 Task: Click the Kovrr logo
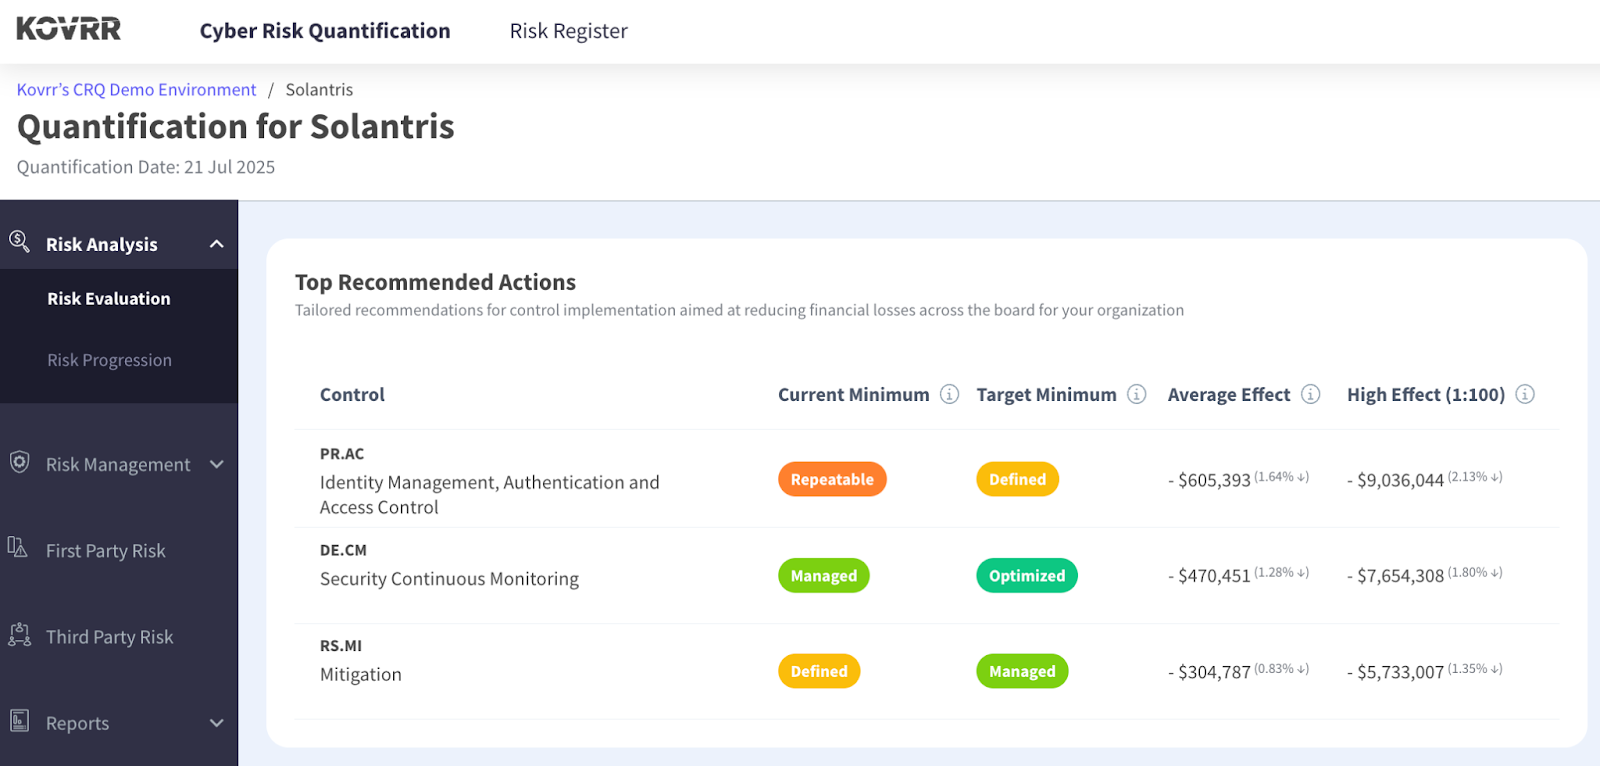[x=68, y=29]
